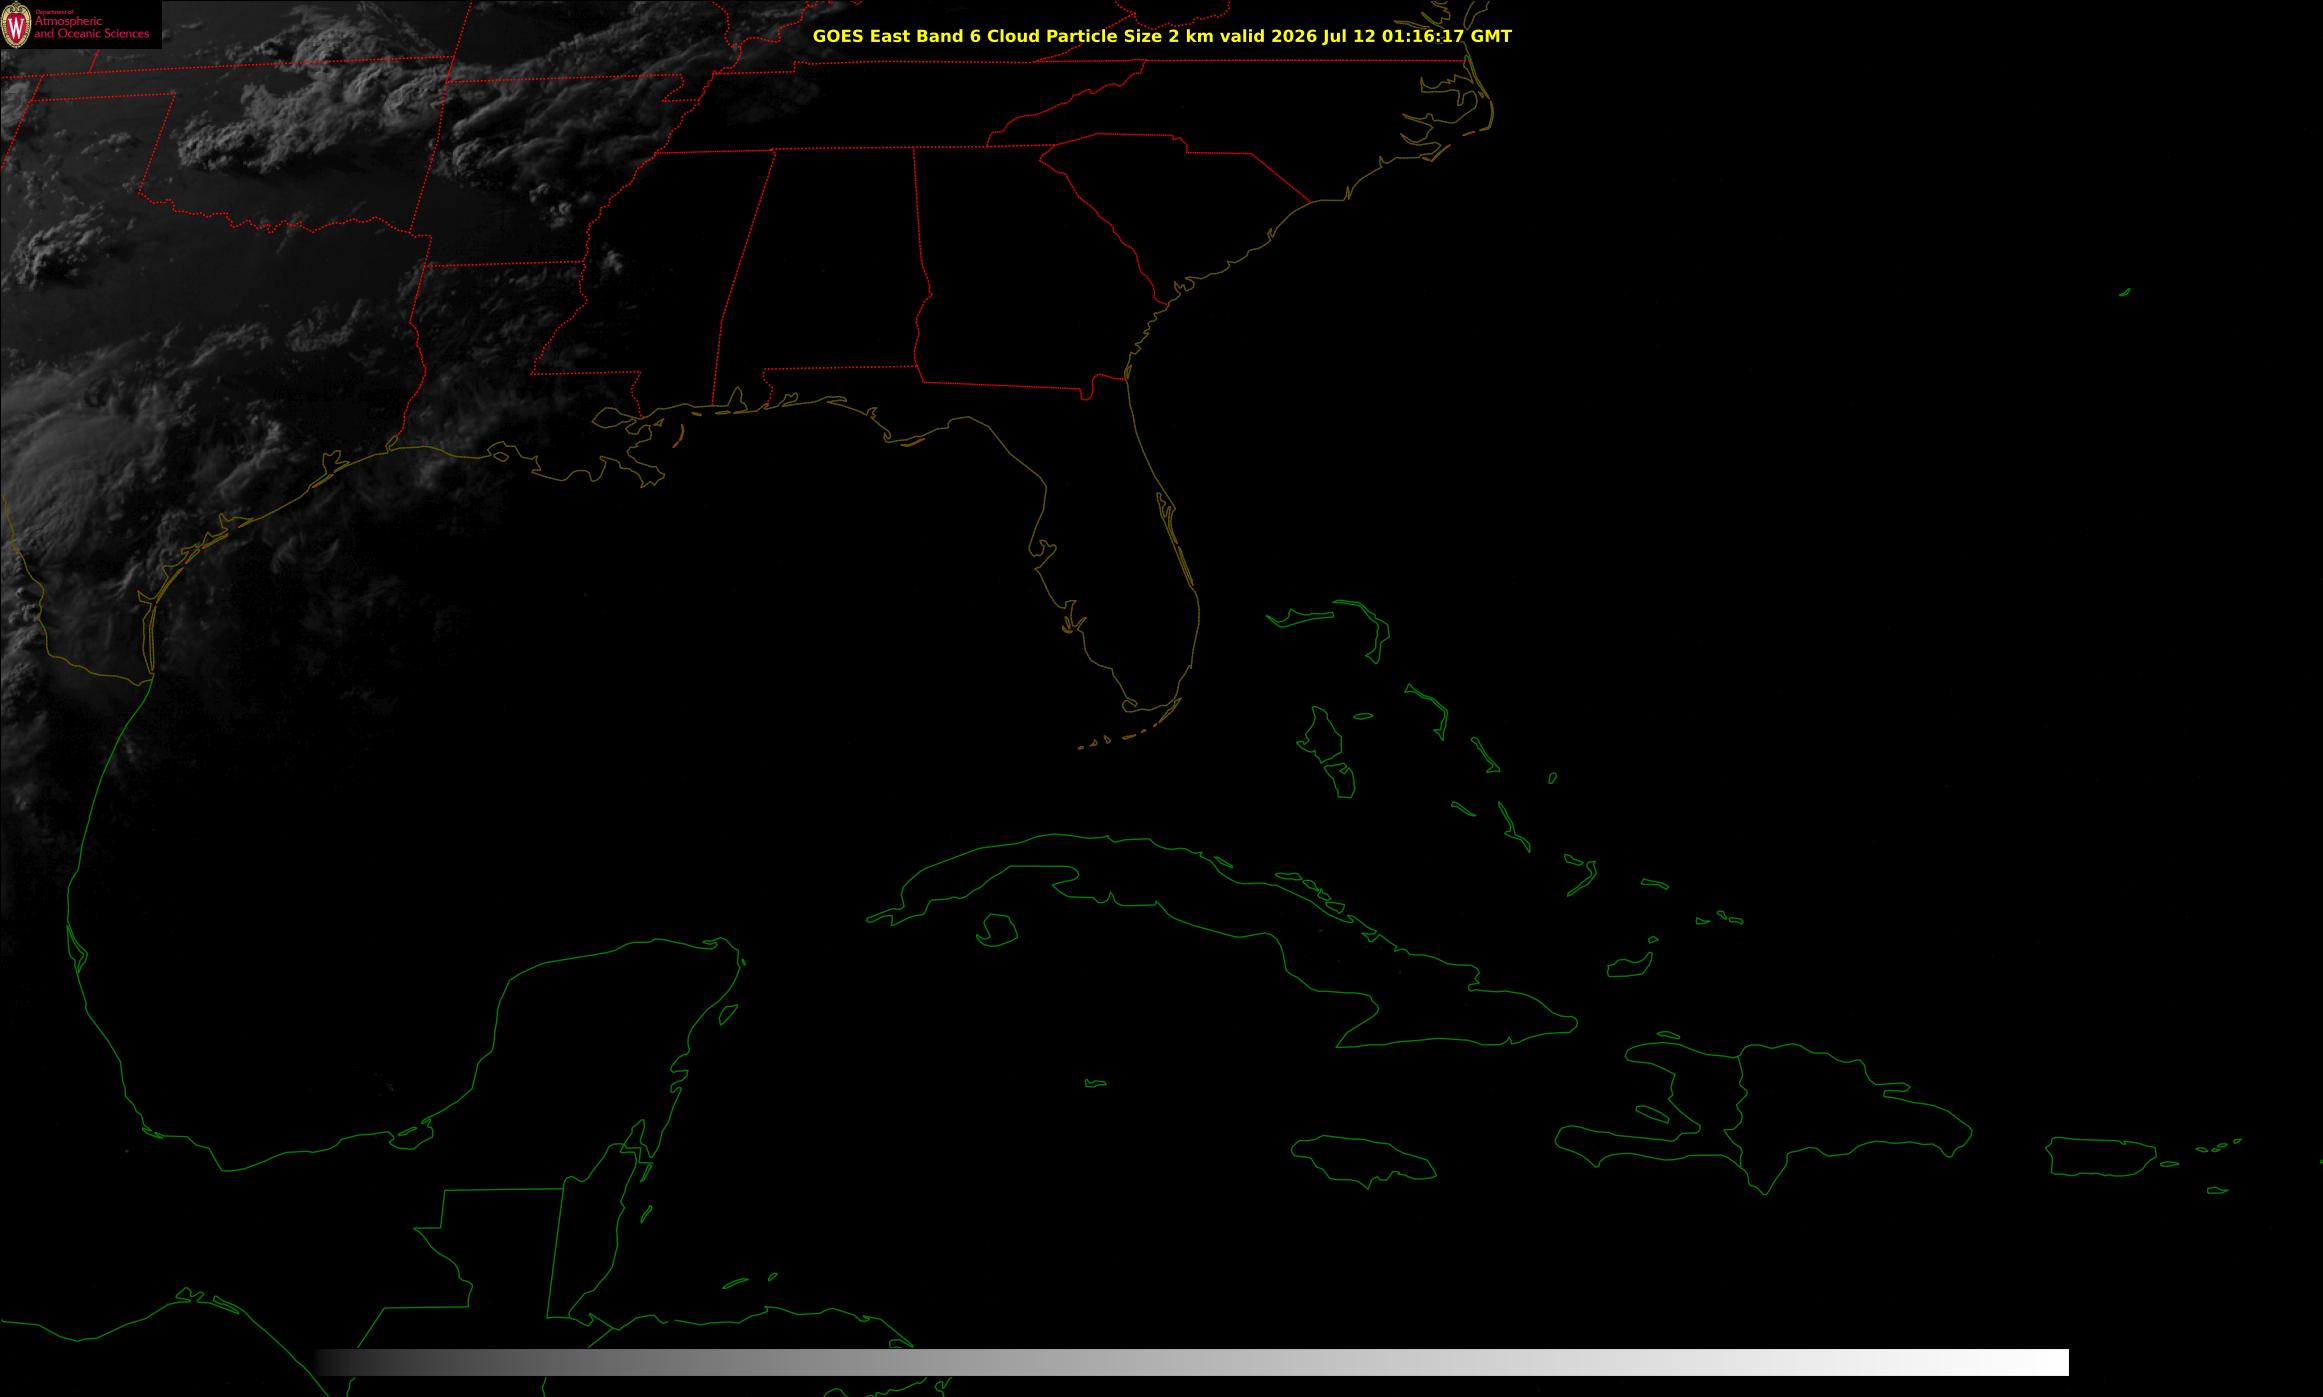Click the white end of grayscale colorbar

coord(2040,1362)
